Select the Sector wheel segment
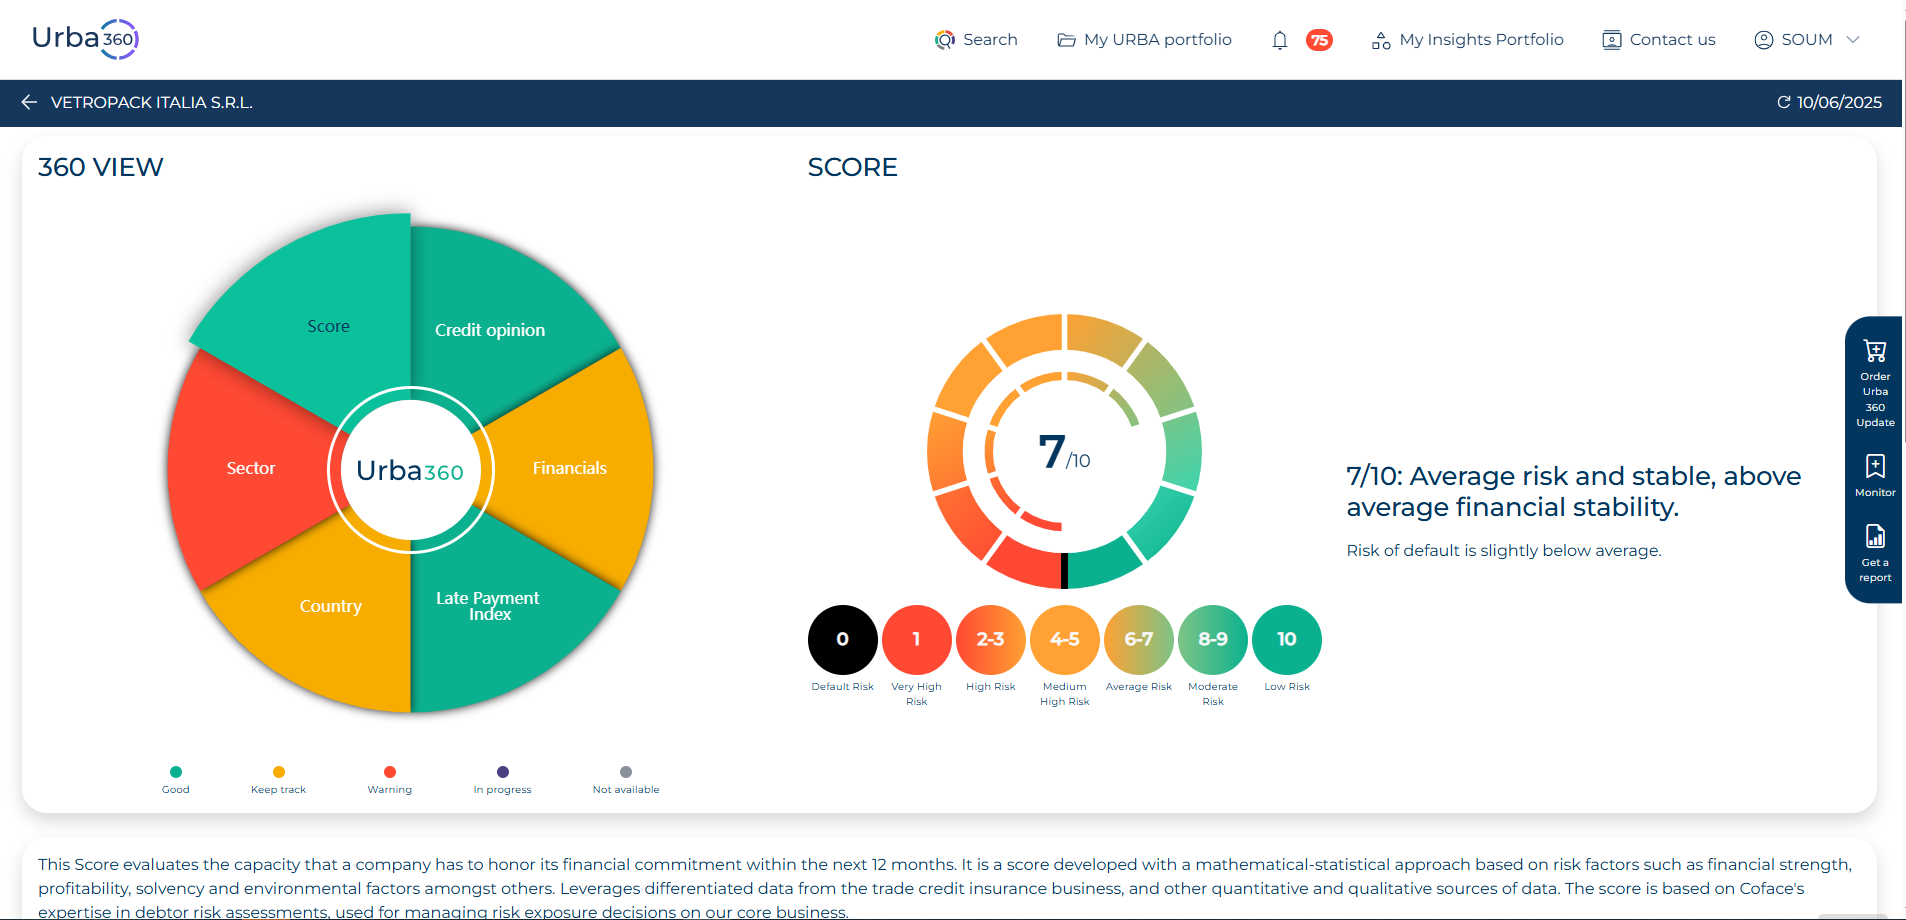 (x=250, y=468)
